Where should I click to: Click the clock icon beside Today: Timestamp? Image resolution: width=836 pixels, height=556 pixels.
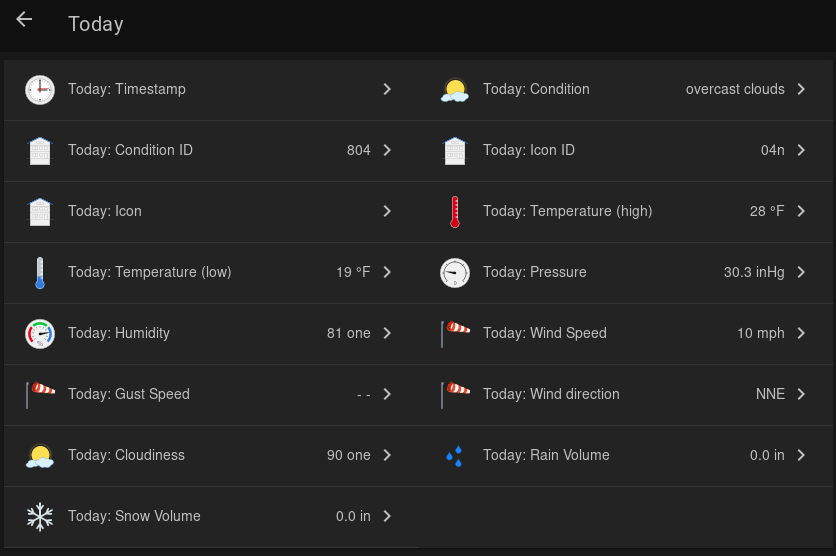[40, 90]
